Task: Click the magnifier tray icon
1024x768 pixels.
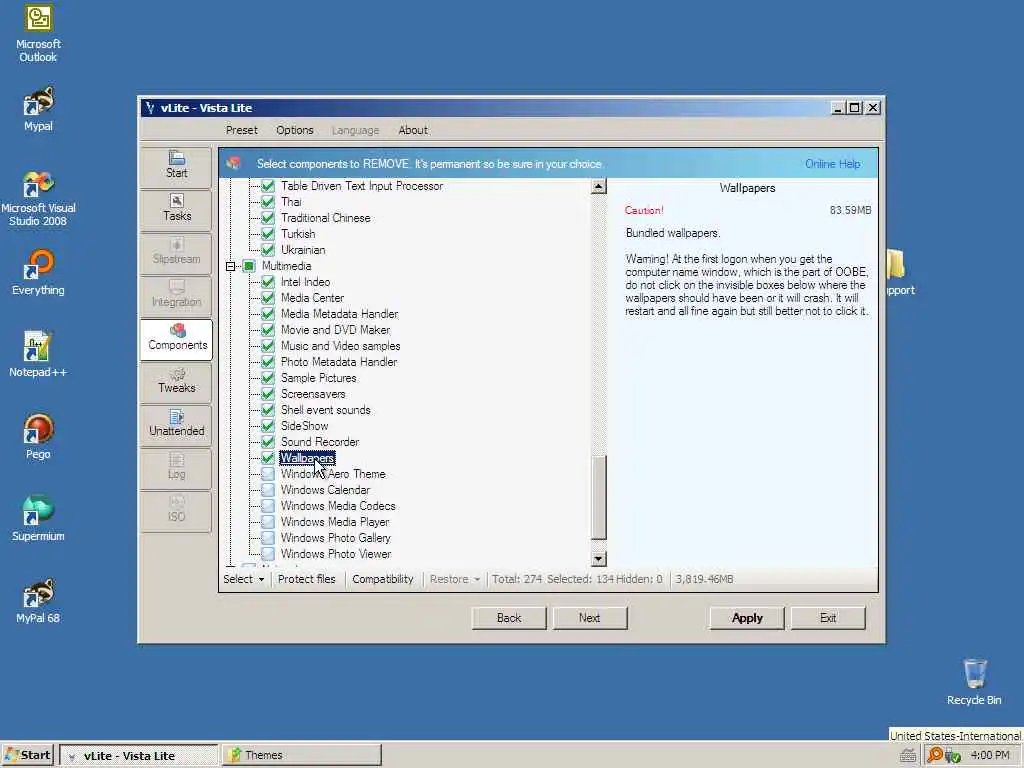Action: tap(935, 755)
